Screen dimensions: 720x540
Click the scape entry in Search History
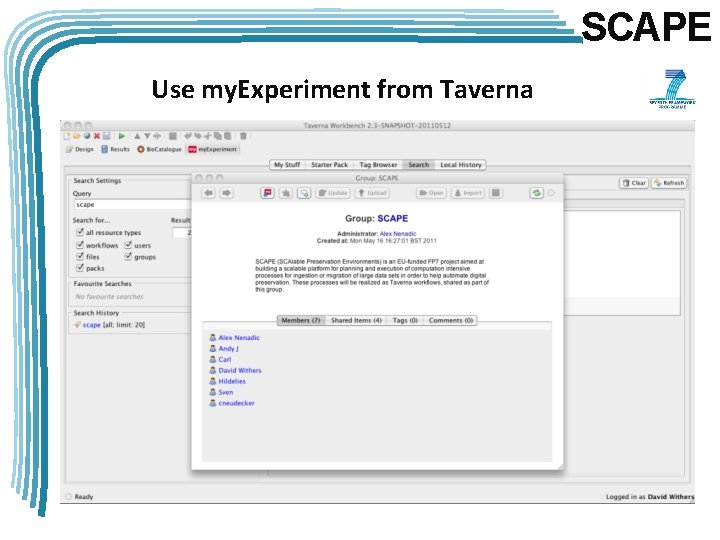[91, 325]
